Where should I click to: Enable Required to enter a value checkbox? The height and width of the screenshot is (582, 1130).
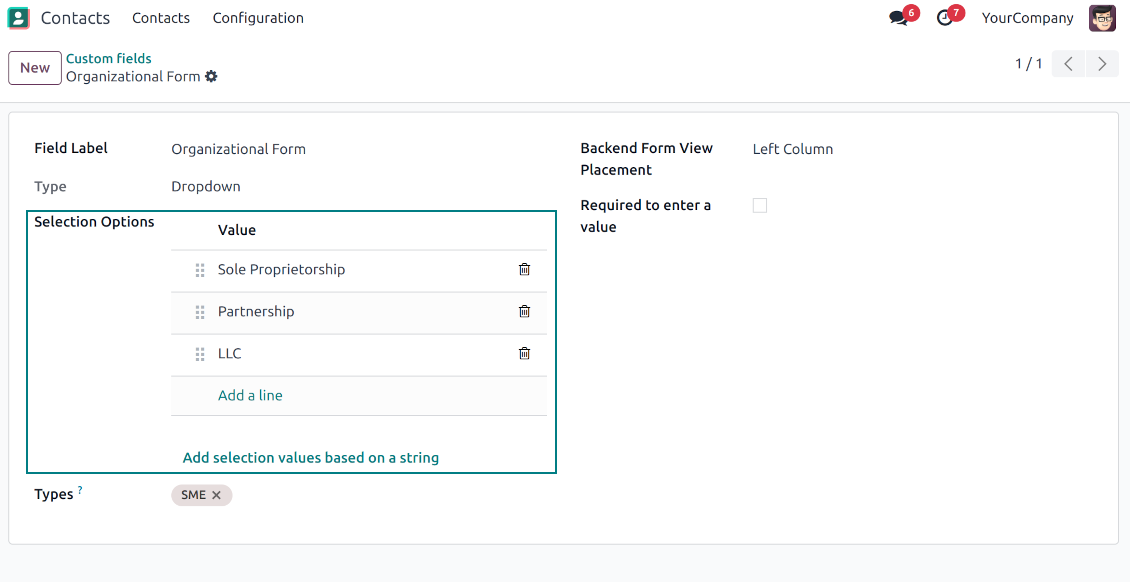(760, 205)
